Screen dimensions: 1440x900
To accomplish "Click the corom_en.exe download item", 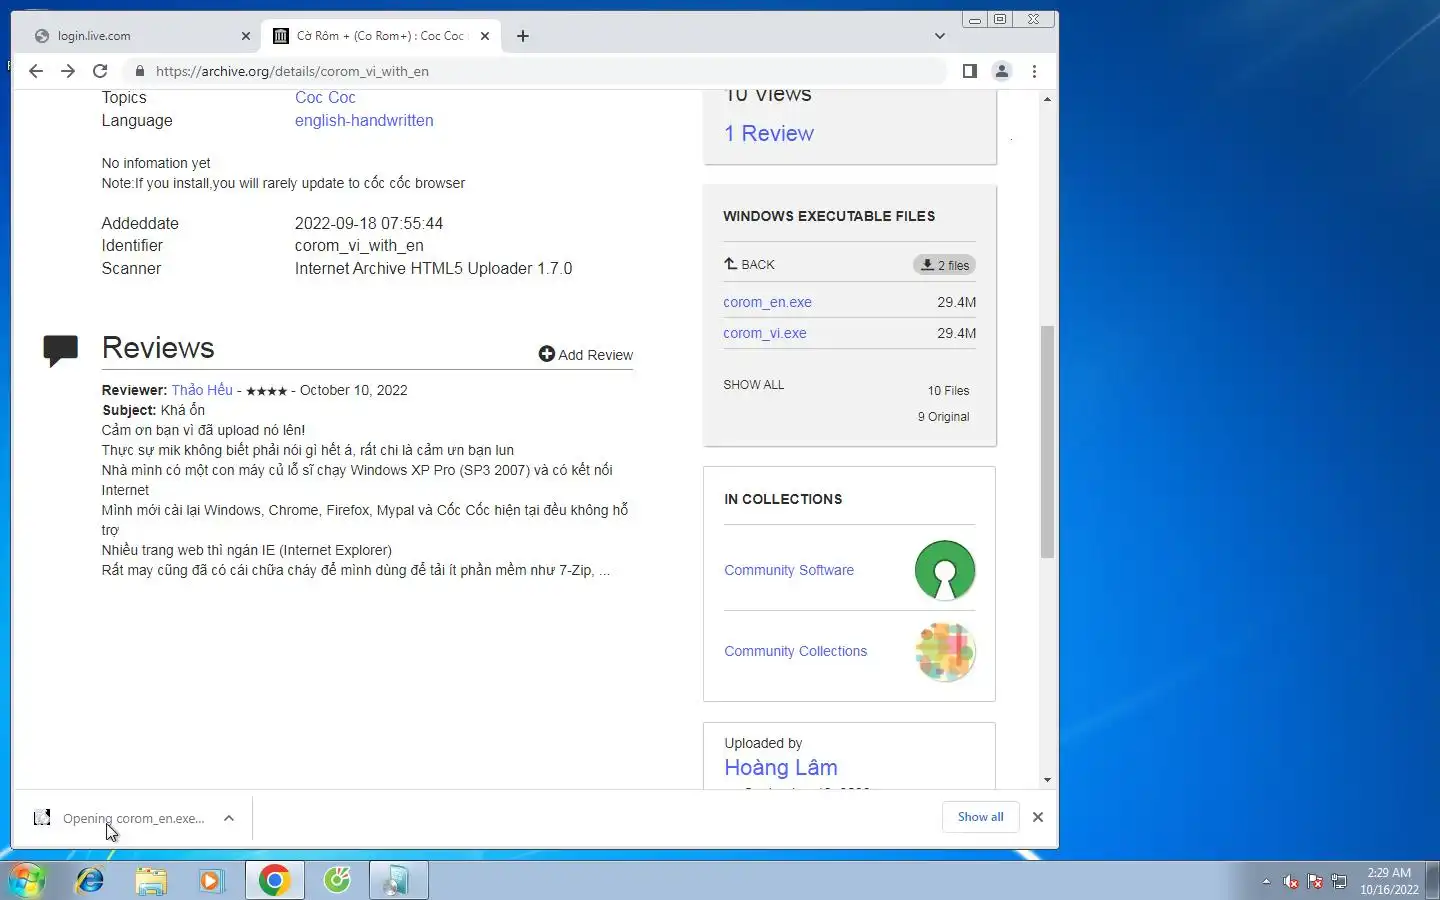I will pyautogui.click(x=120, y=818).
